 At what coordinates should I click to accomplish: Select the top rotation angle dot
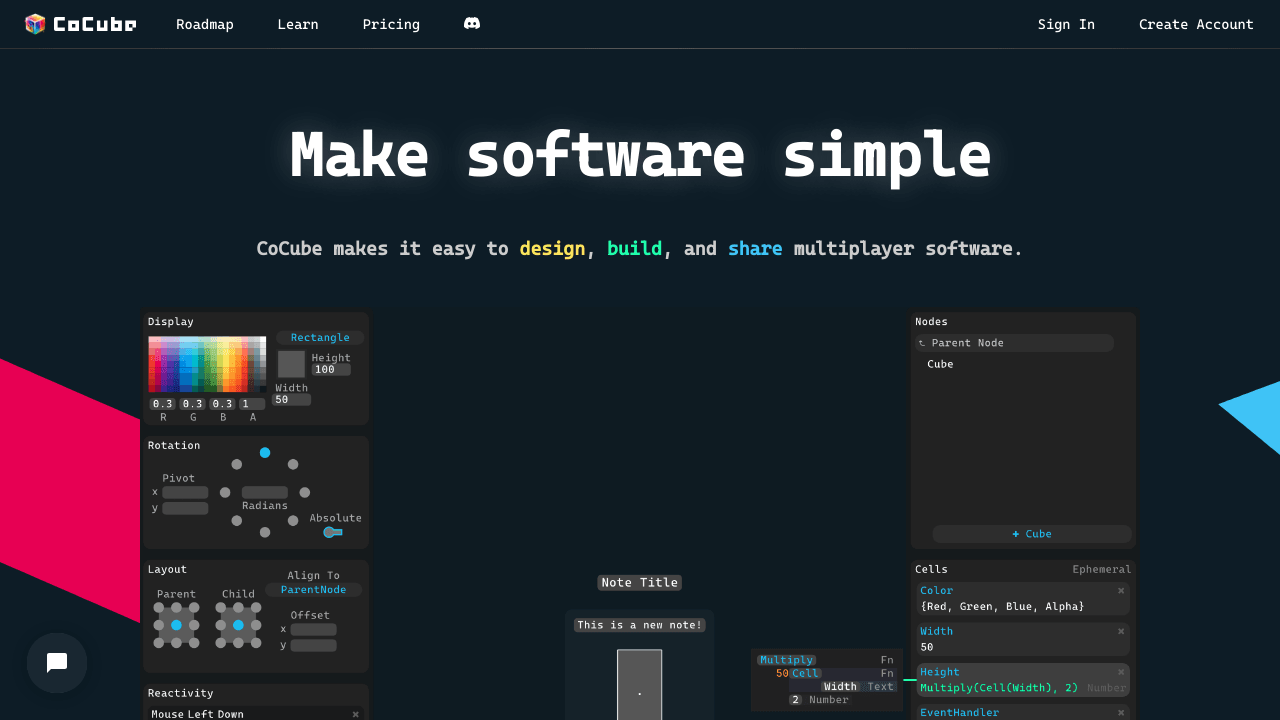coord(265,453)
